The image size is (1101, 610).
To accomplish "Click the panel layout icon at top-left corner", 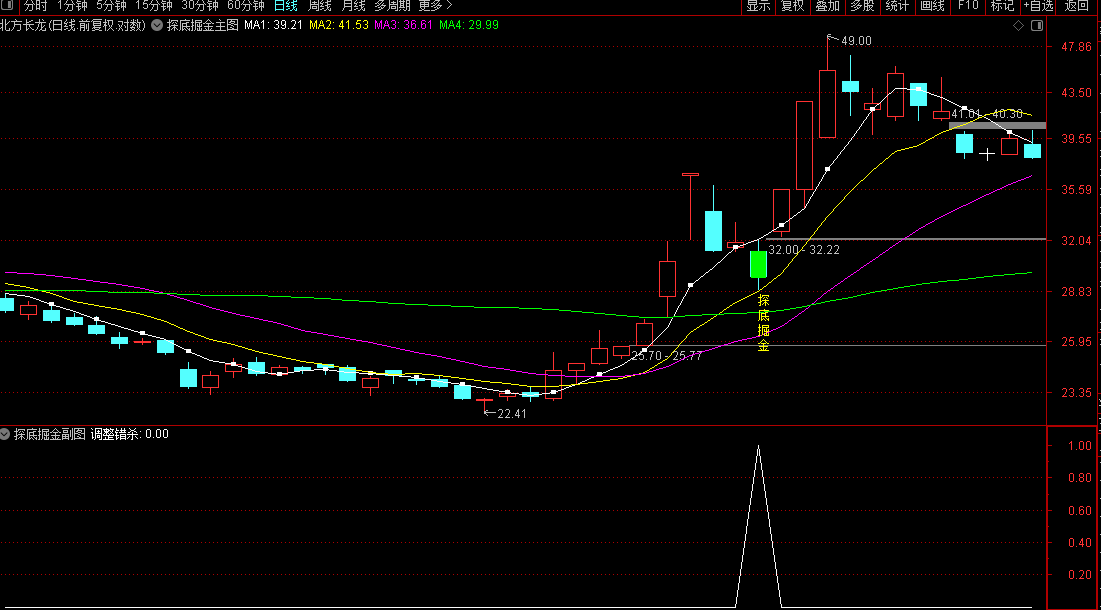I will click(8, 6).
